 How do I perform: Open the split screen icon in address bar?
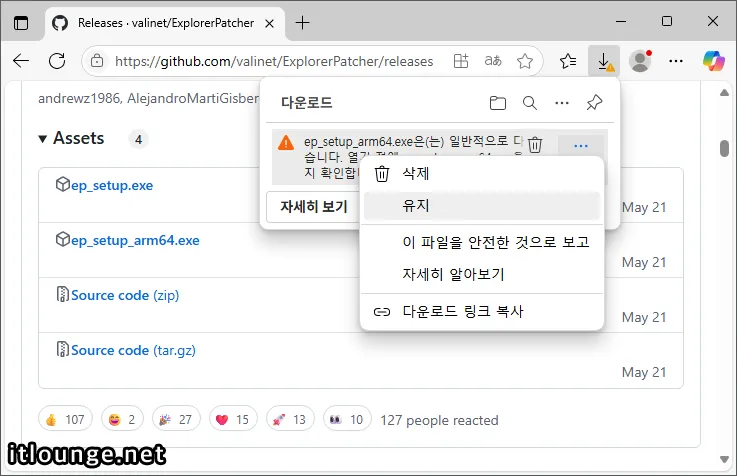point(461,61)
